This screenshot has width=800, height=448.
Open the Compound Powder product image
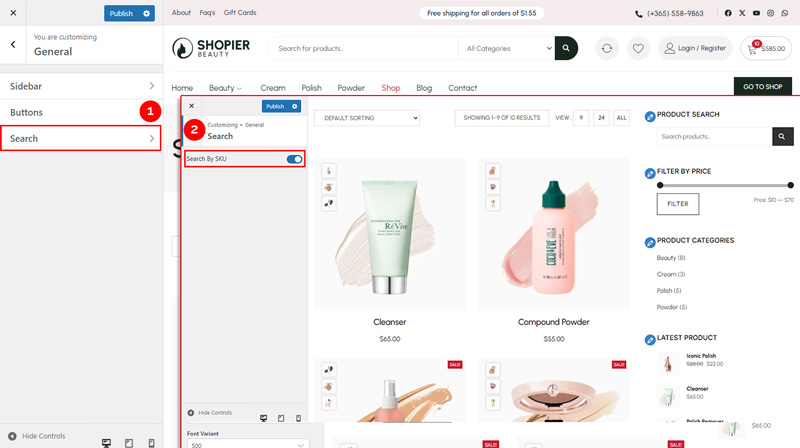click(x=554, y=233)
